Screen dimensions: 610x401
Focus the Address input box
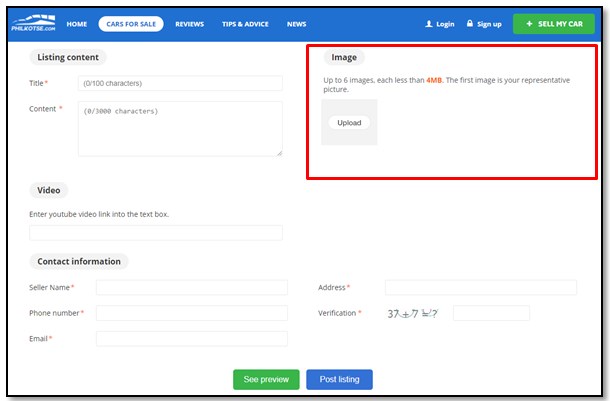(x=481, y=287)
